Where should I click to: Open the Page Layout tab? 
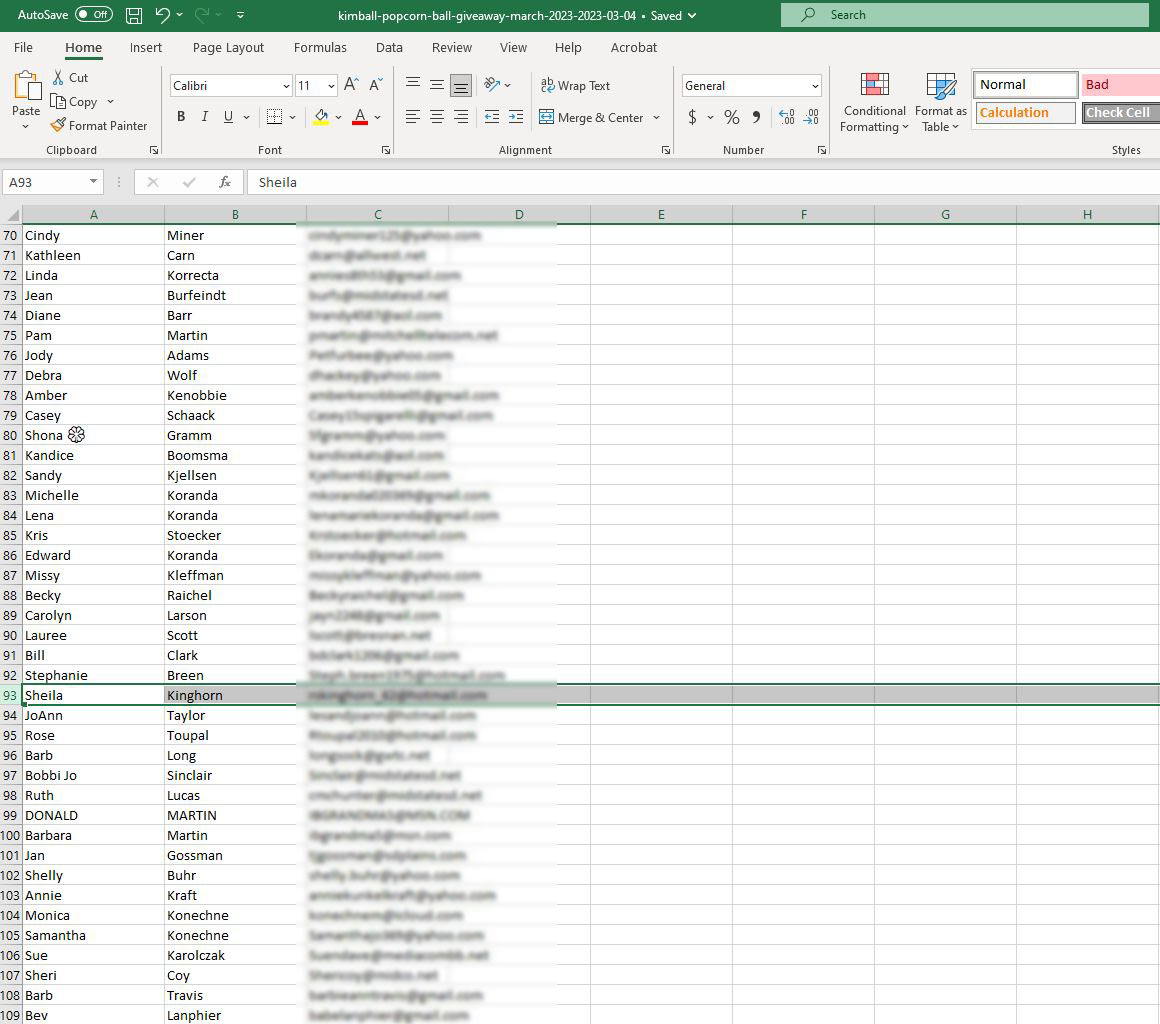[x=228, y=47]
